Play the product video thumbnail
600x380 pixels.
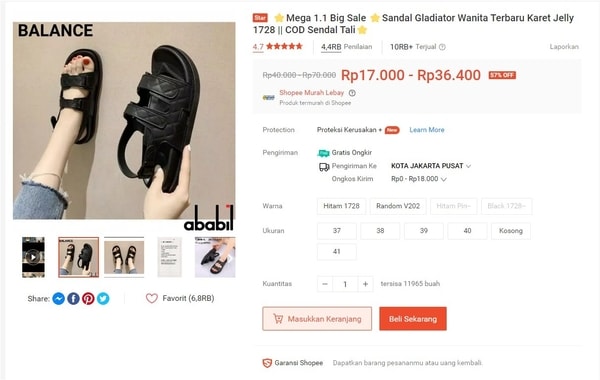33,257
